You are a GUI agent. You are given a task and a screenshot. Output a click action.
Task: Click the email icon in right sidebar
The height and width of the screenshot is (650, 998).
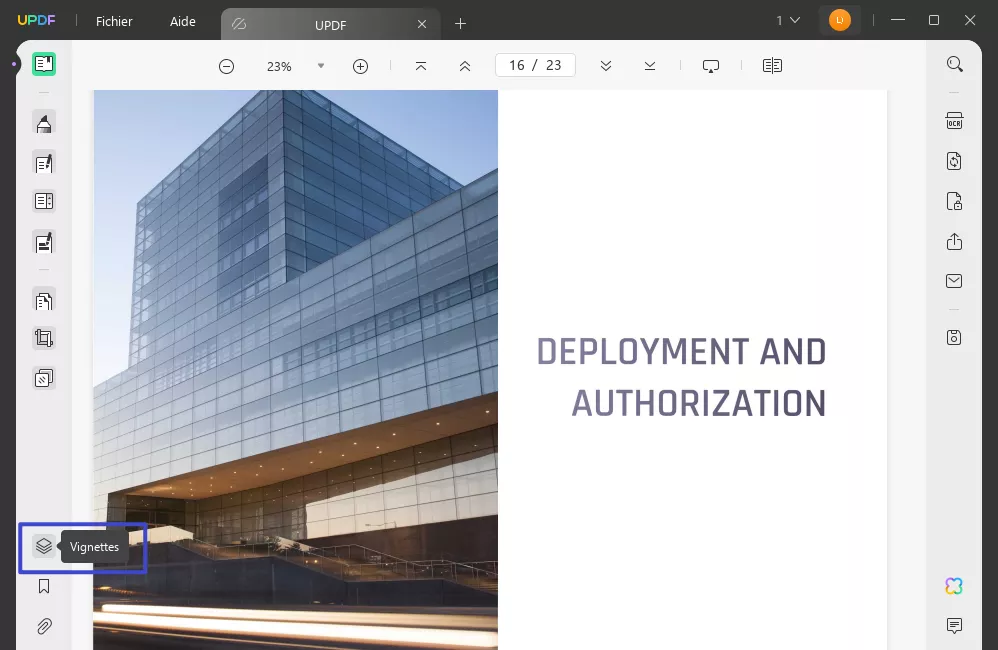coord(954,281)
